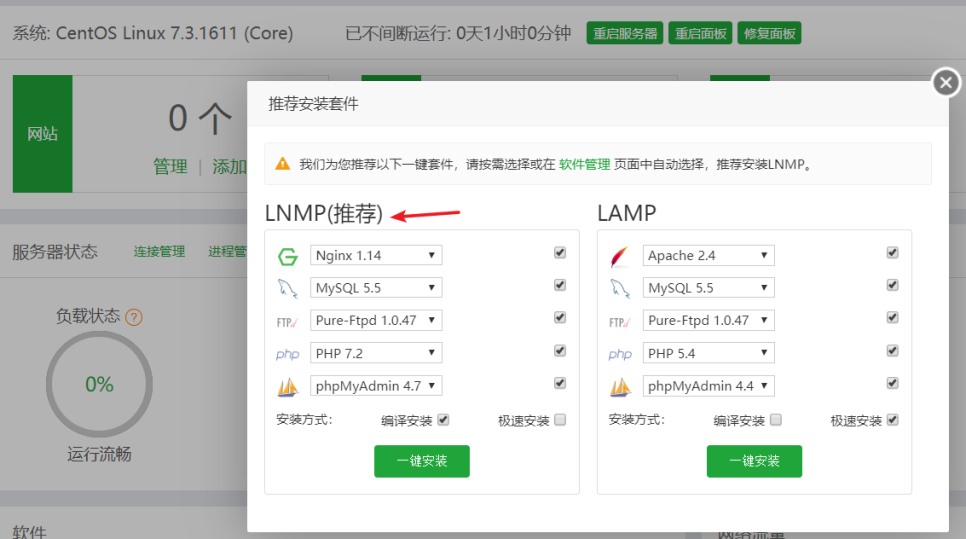Viewport: 966px width, 539px height.
Task: Uncheck the phpMyAdmin 4.7 checkbox
Action: [x=560, y=383]
